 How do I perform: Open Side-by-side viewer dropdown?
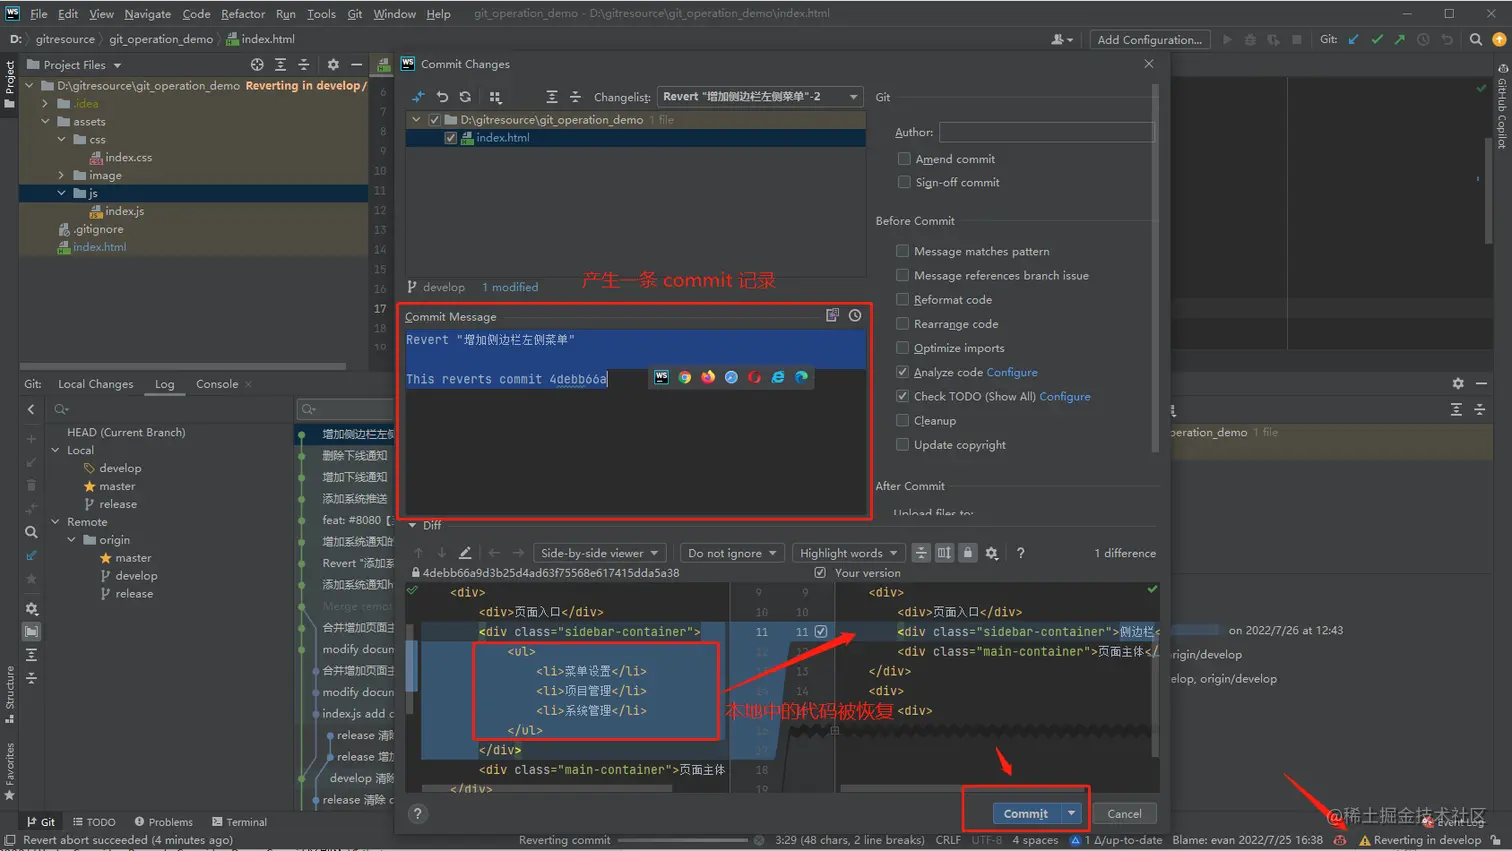[x=599, y=553]
